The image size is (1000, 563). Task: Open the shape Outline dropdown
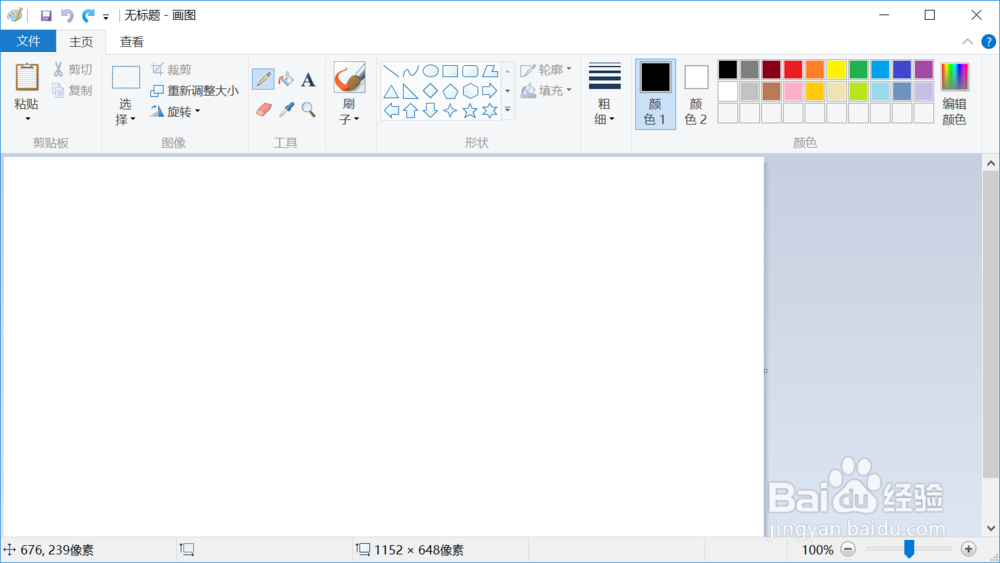[x=546, y=69]
